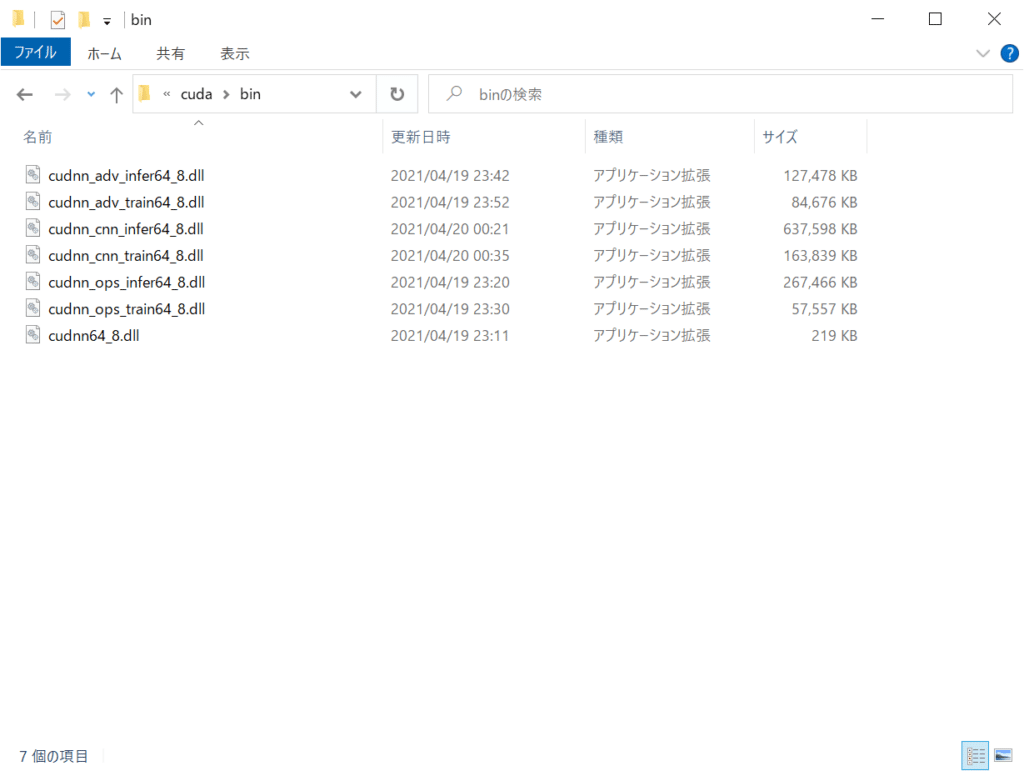
Task: Switch to details view layout
Action: coord(976,755)
